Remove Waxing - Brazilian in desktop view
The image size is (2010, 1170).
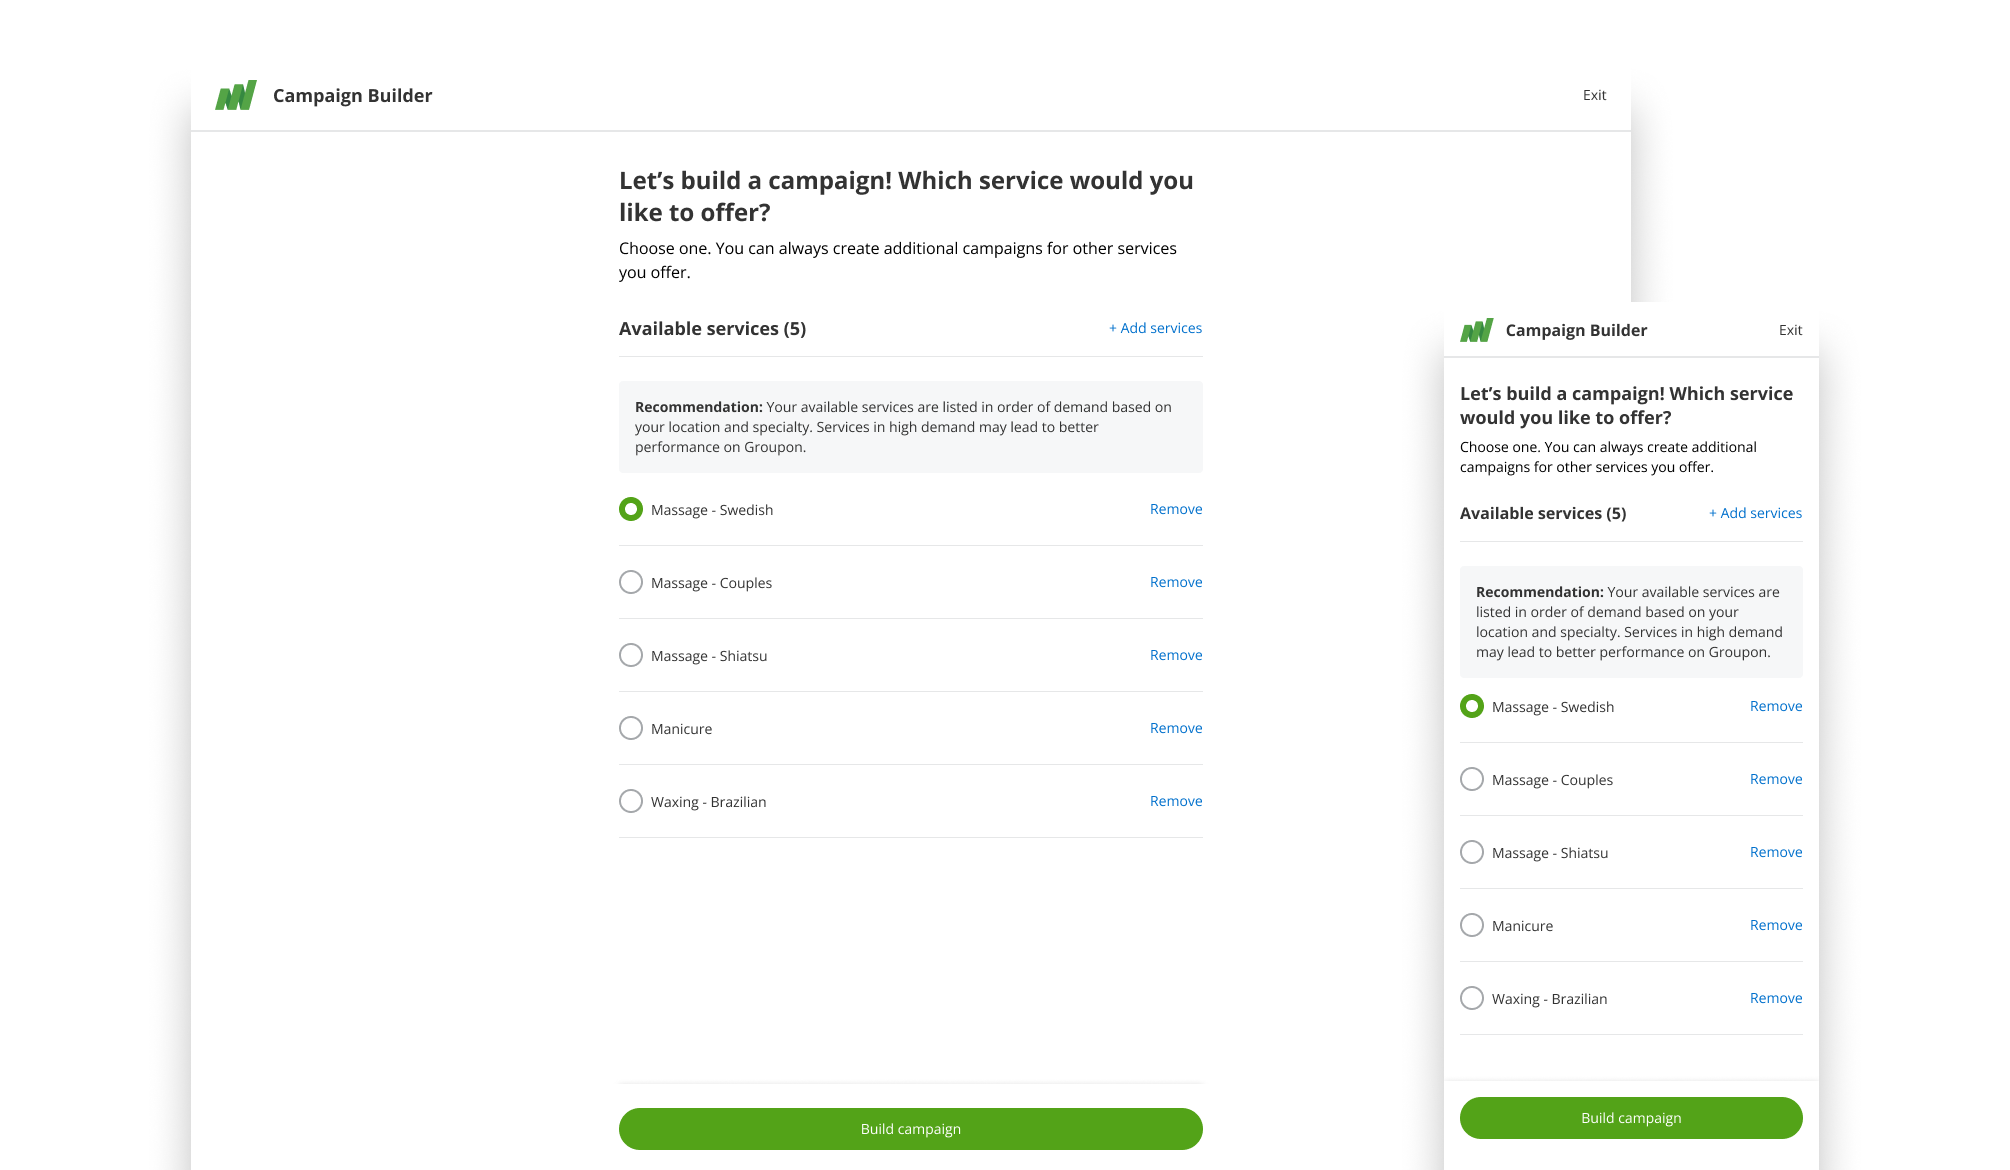pyautogui.click(x=1176, y=801)
